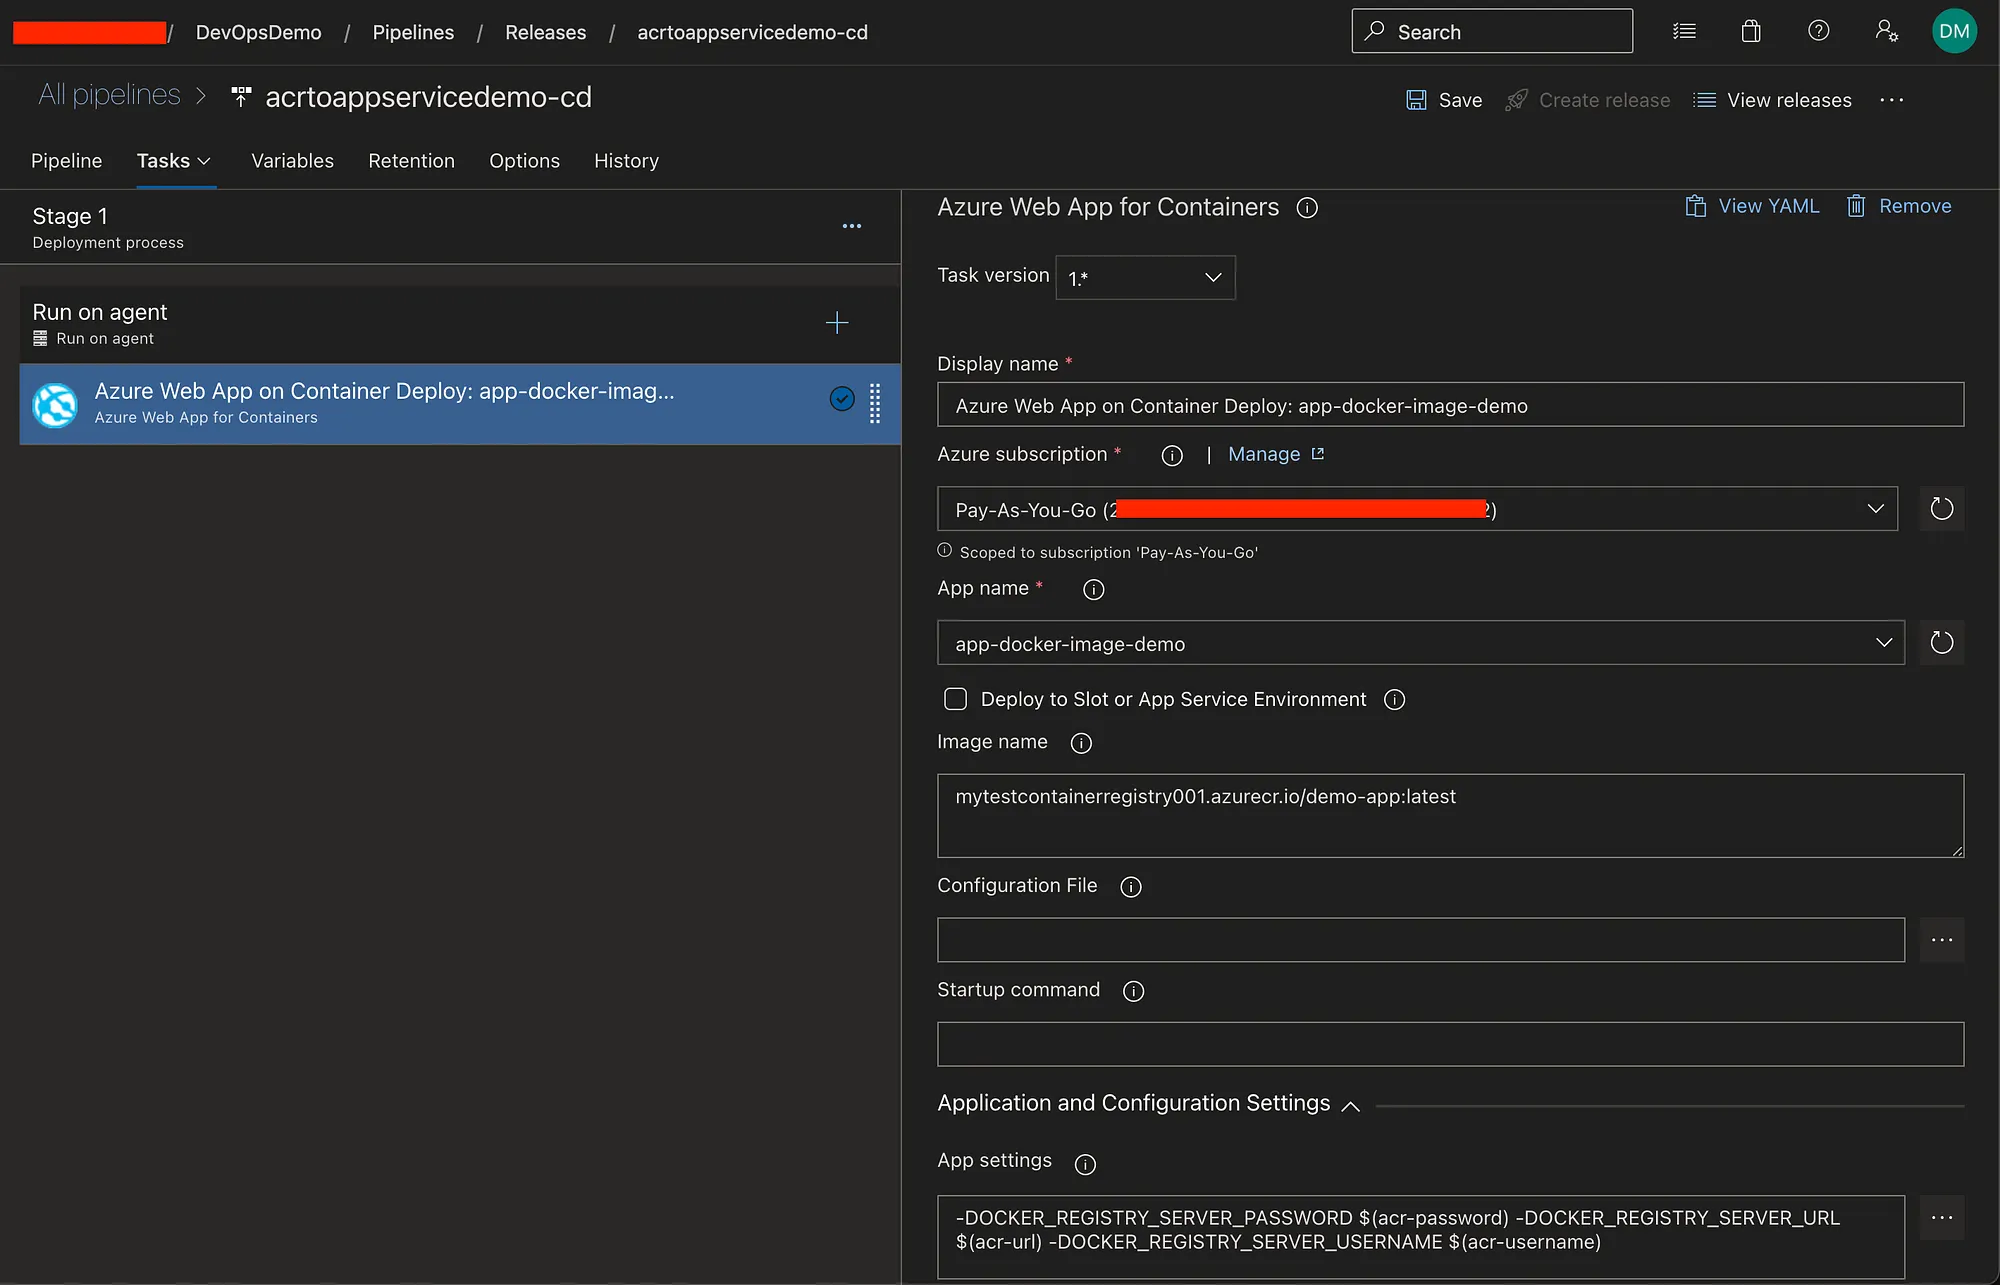Edit the Display name field

point(1450,405)
